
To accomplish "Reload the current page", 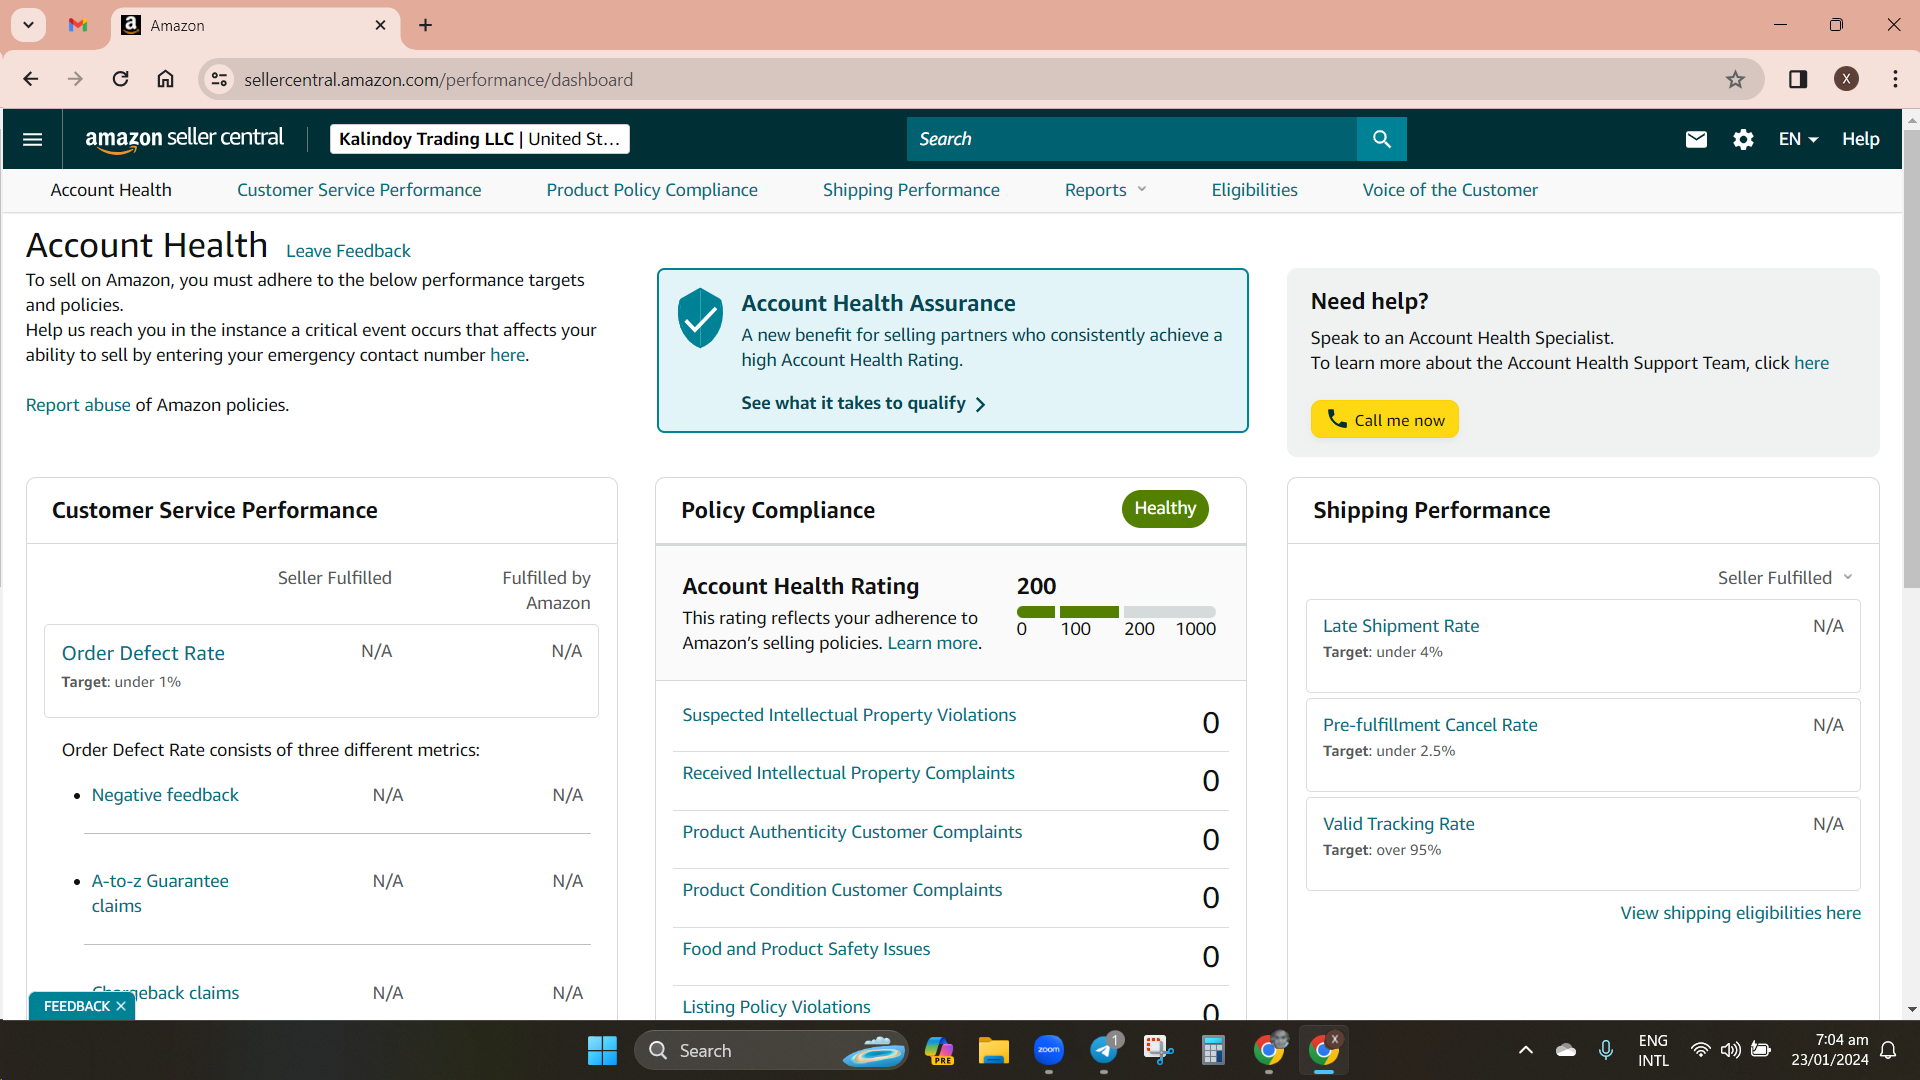I will click(x=120, y=79).
